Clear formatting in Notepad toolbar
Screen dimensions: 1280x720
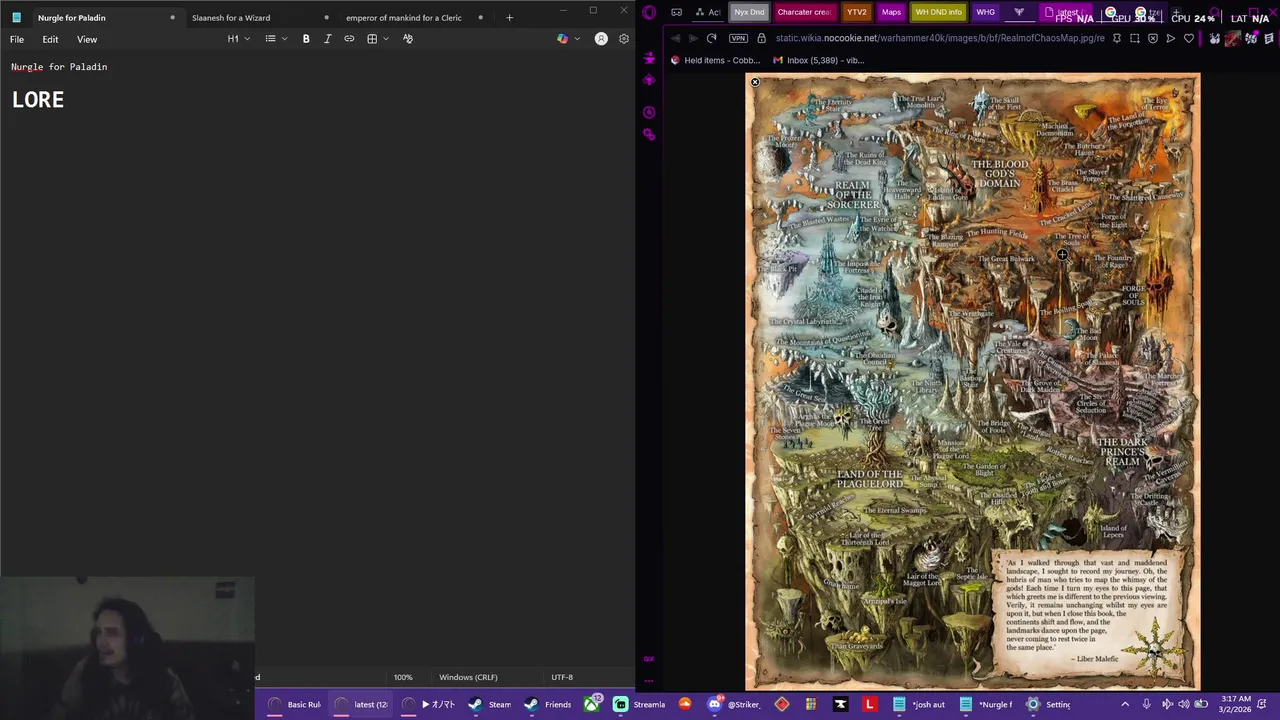pyautogui.click(x=408, y=39)
